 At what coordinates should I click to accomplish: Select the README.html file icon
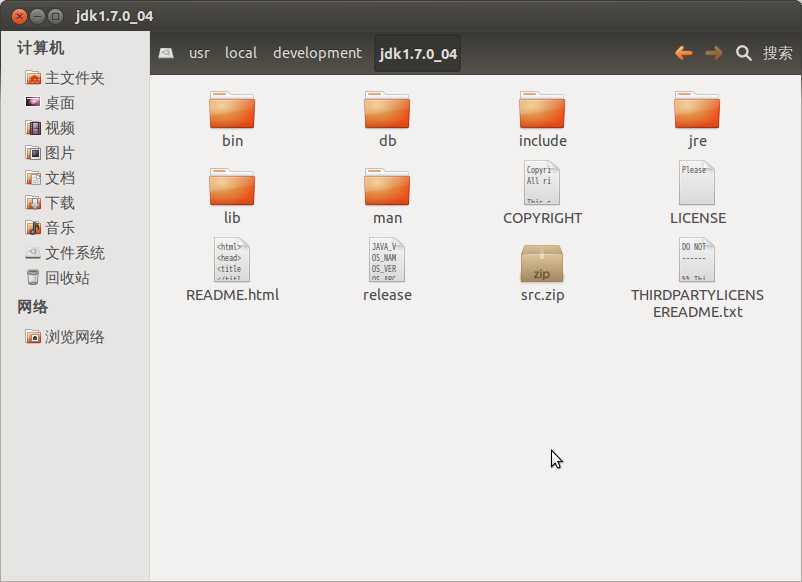(x=232, y=259)
